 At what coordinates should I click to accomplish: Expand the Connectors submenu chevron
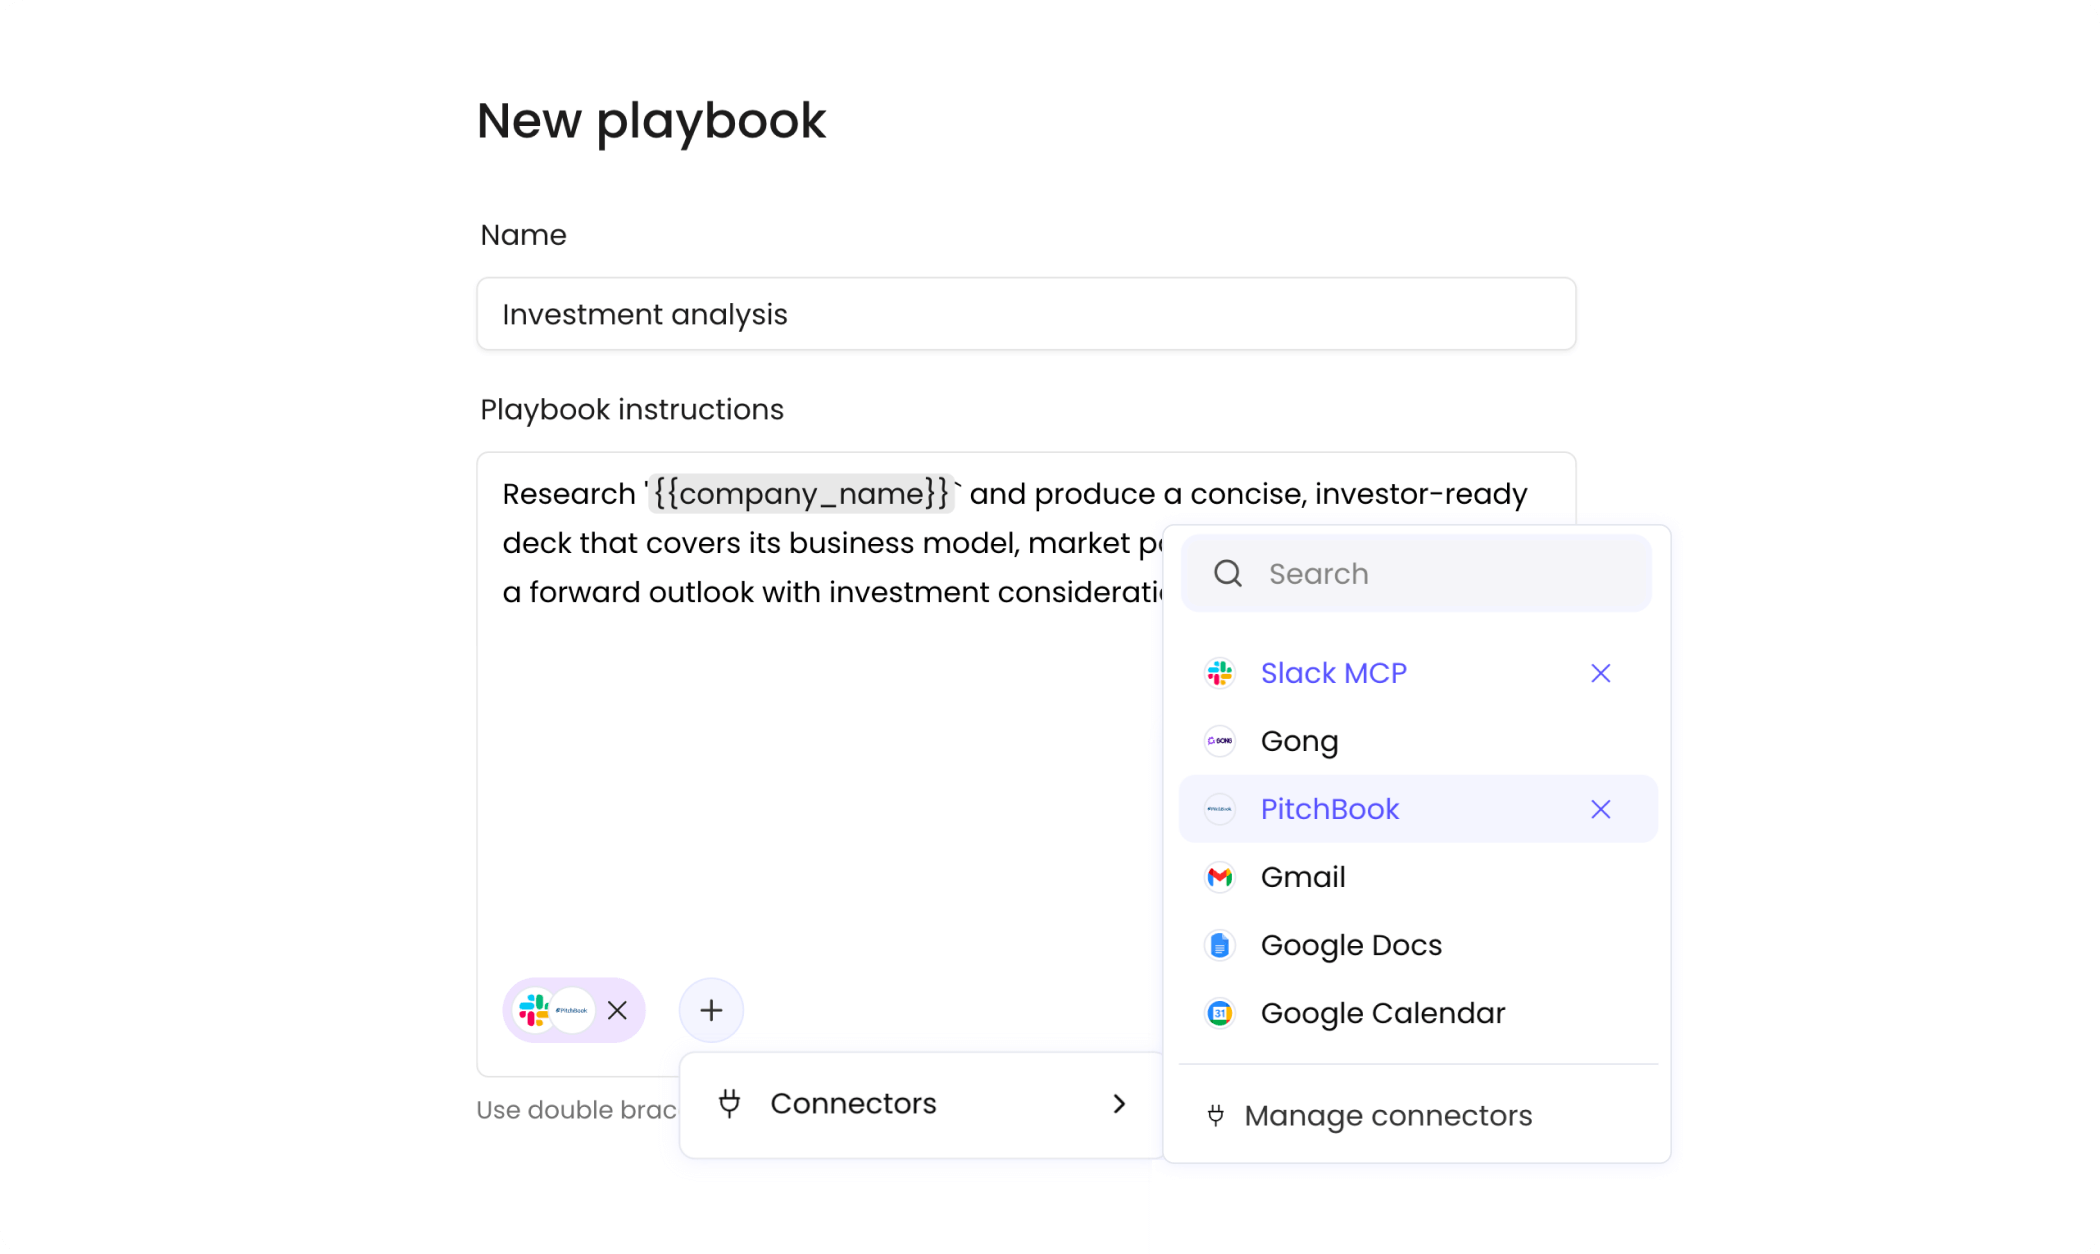click(1119, 1103)
